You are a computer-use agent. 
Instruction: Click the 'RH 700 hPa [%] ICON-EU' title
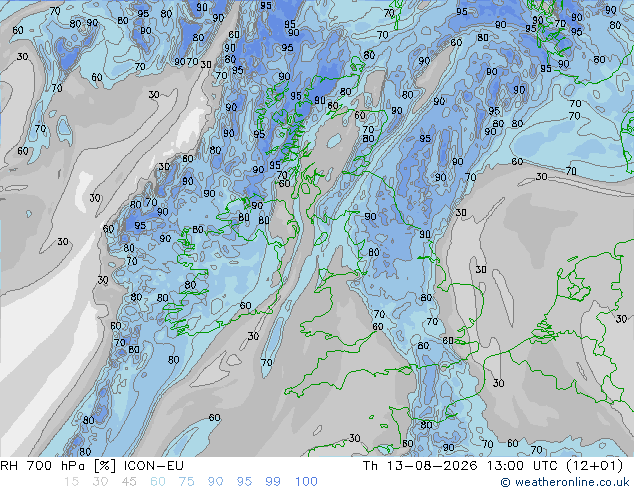click(x=92, y=466)
